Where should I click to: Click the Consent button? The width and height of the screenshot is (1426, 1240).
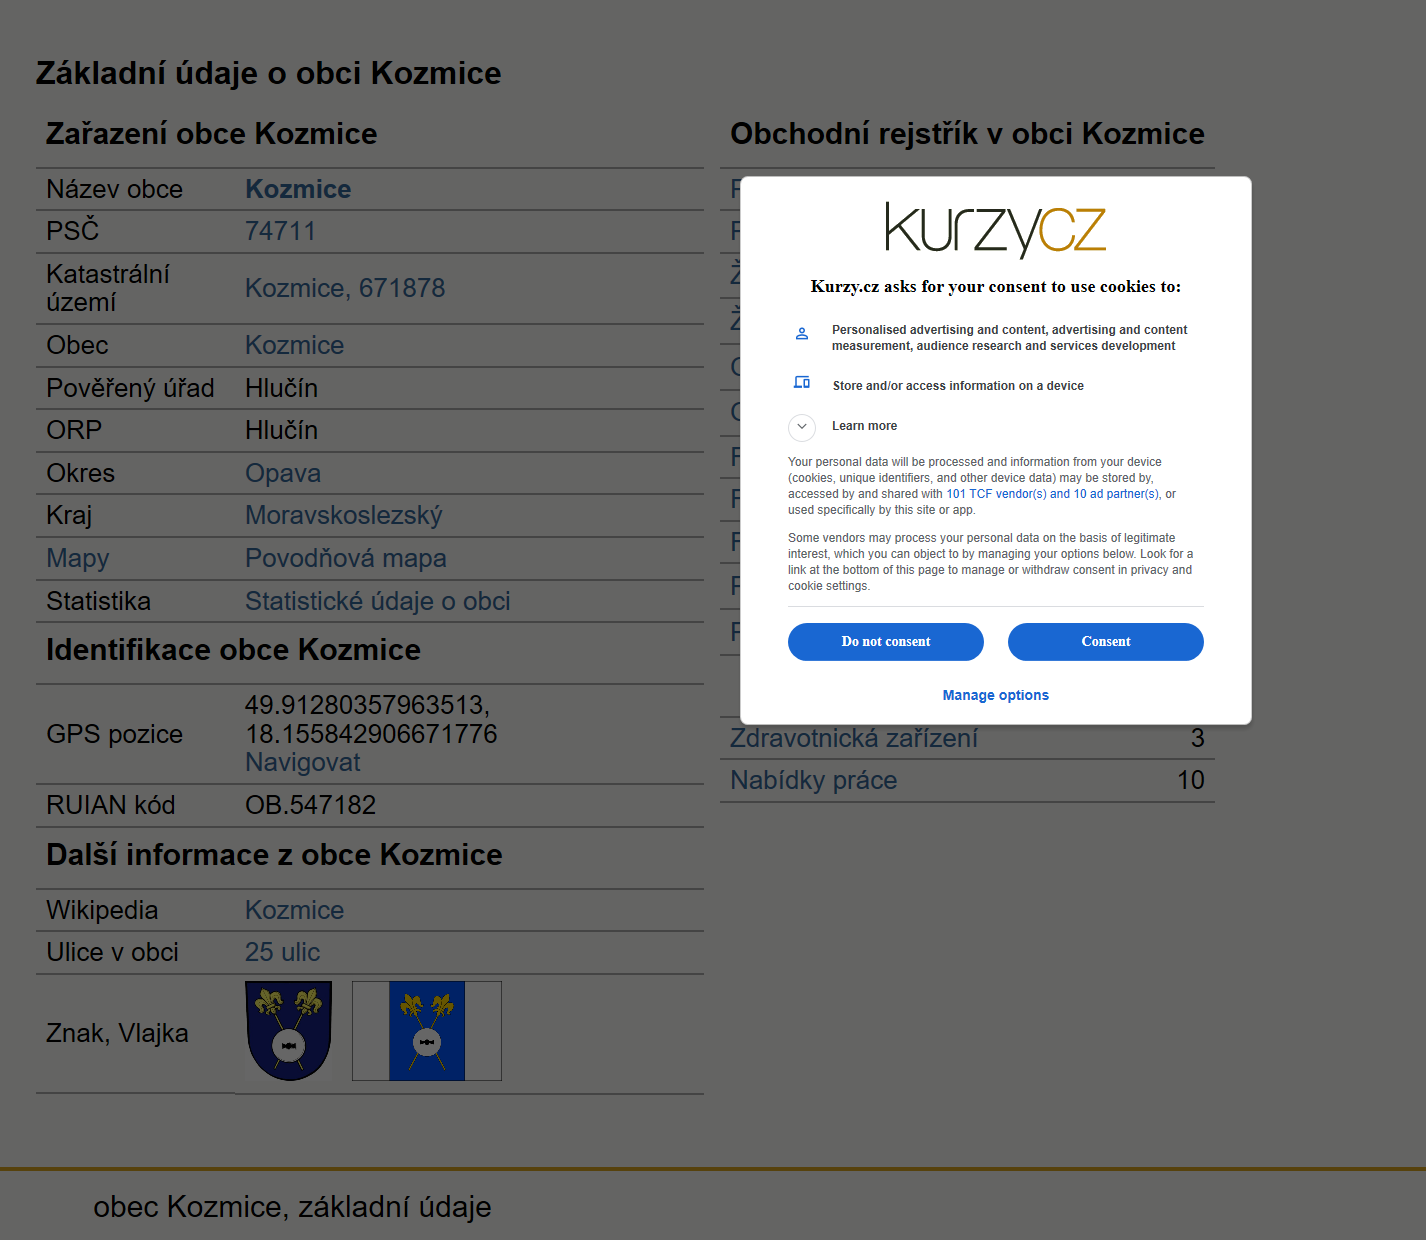1105,642
